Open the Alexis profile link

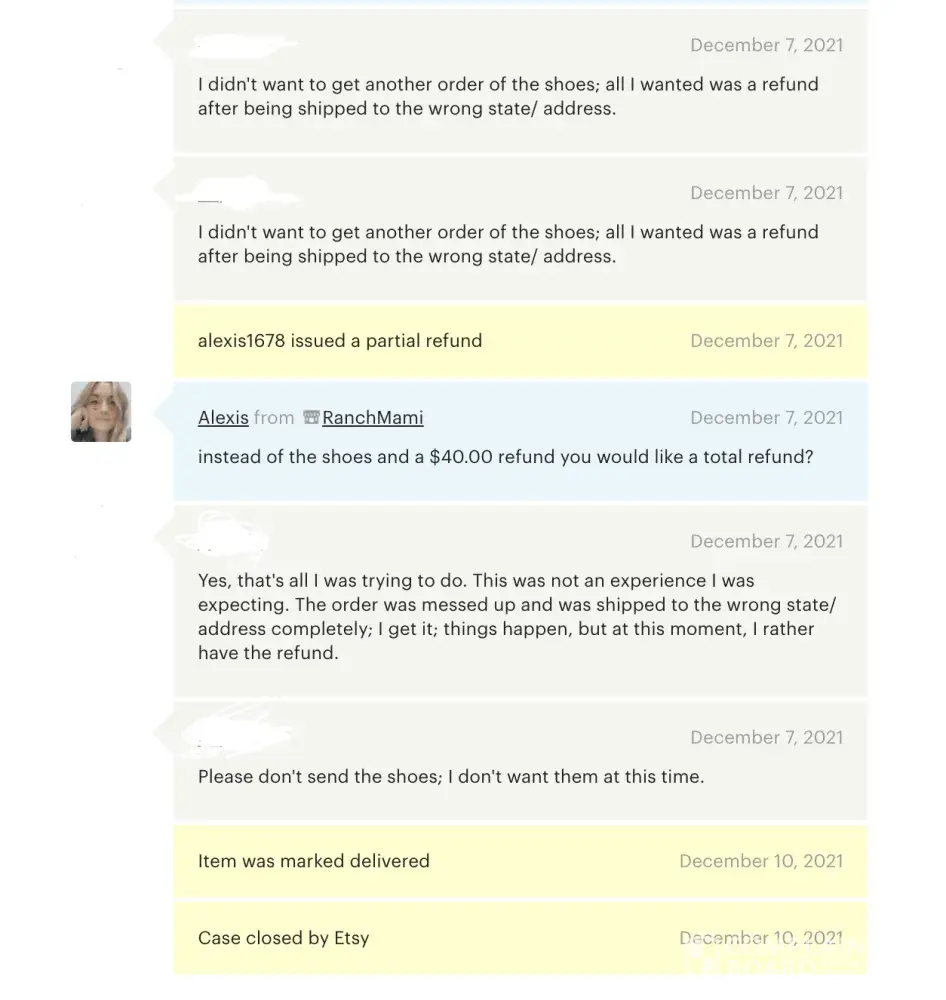[x=223, y=418]
